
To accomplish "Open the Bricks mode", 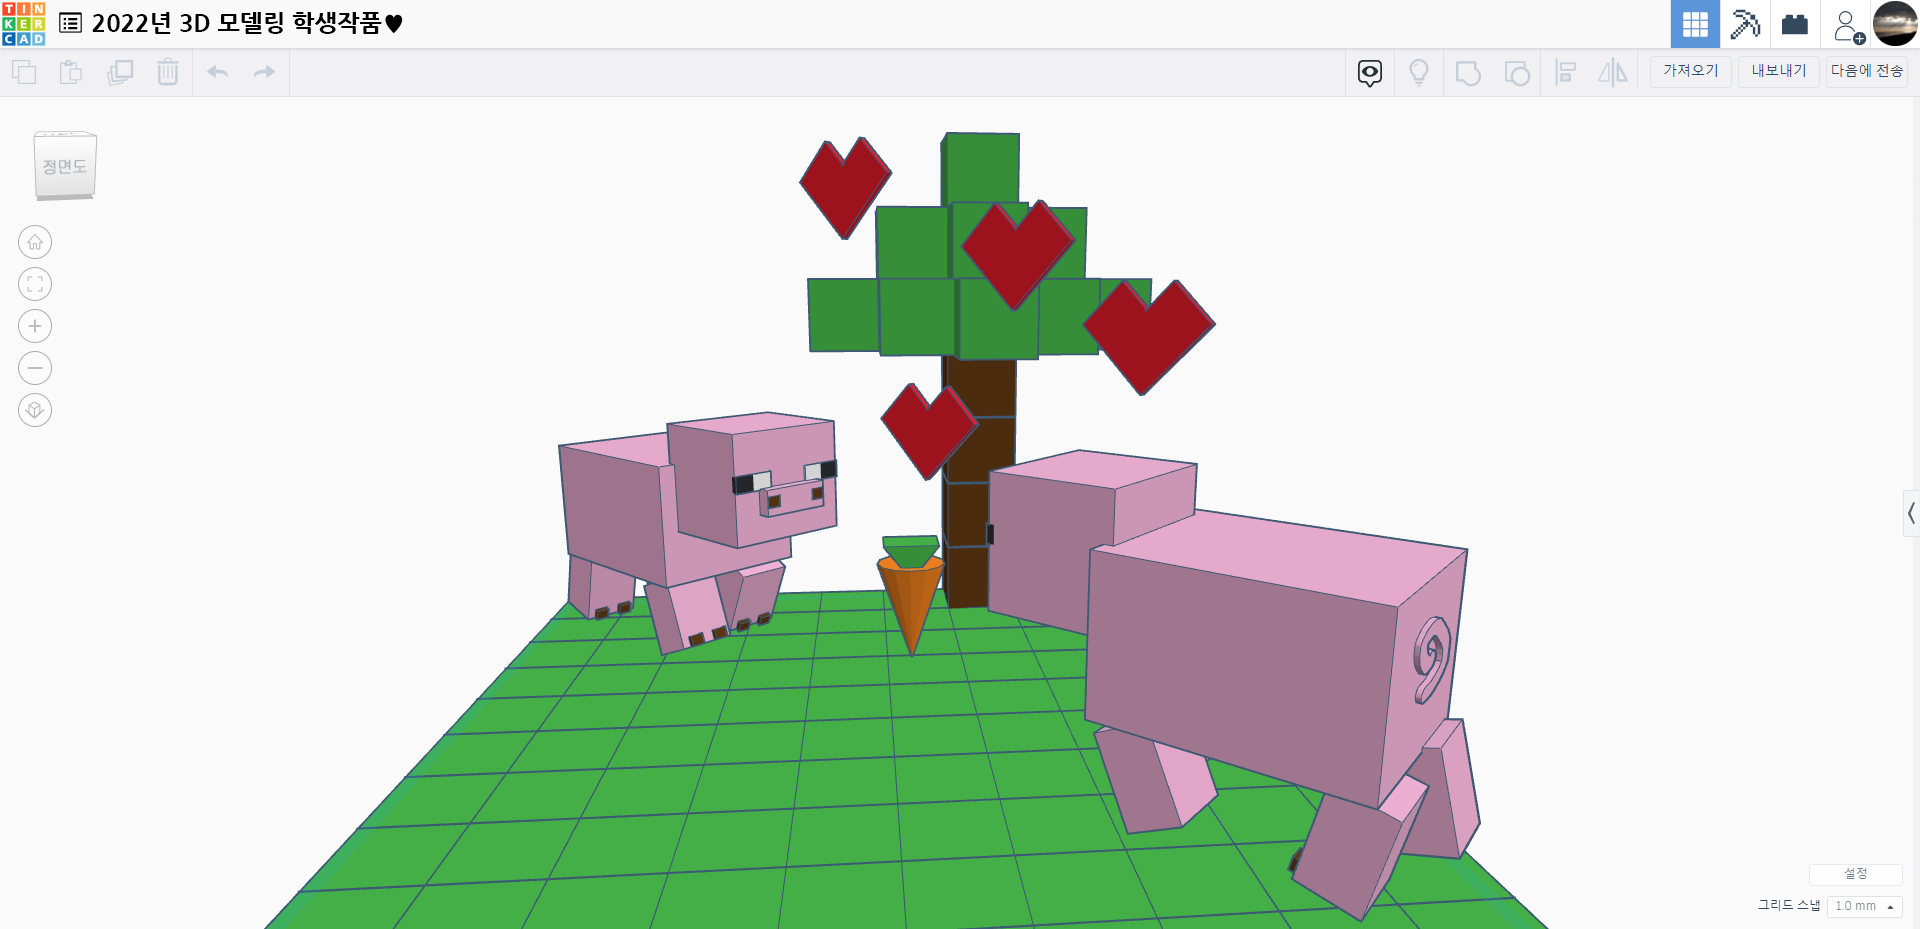I will click(1795, 24).
